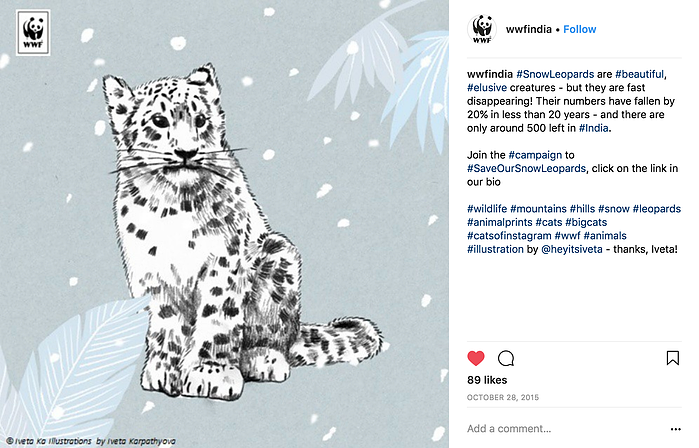View the 89 likes list
Viewport: 699px width, 448px height.
click(x=487, y=380)
